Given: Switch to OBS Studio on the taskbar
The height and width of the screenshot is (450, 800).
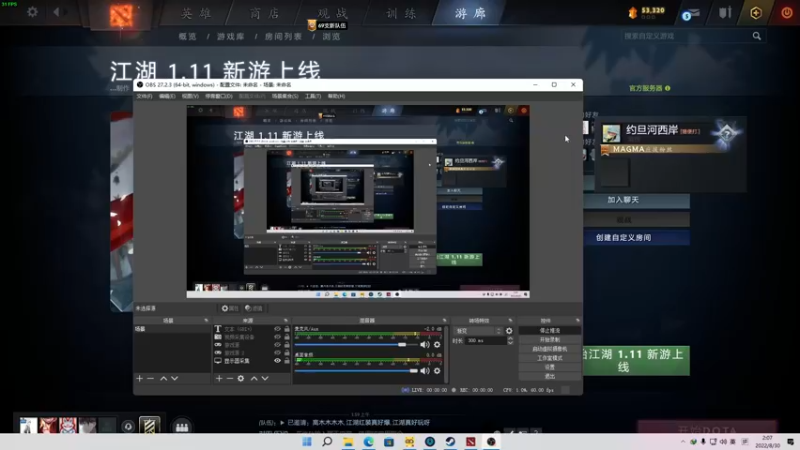Looking at the screenshot, I should 491,442.
